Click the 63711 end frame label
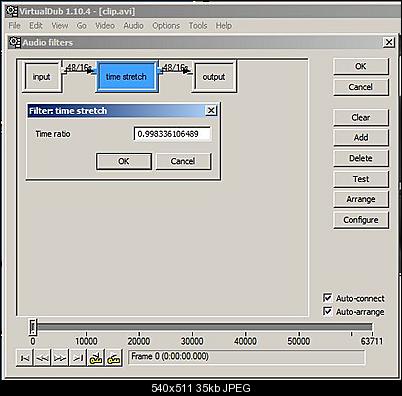 (x=372, y=341)
